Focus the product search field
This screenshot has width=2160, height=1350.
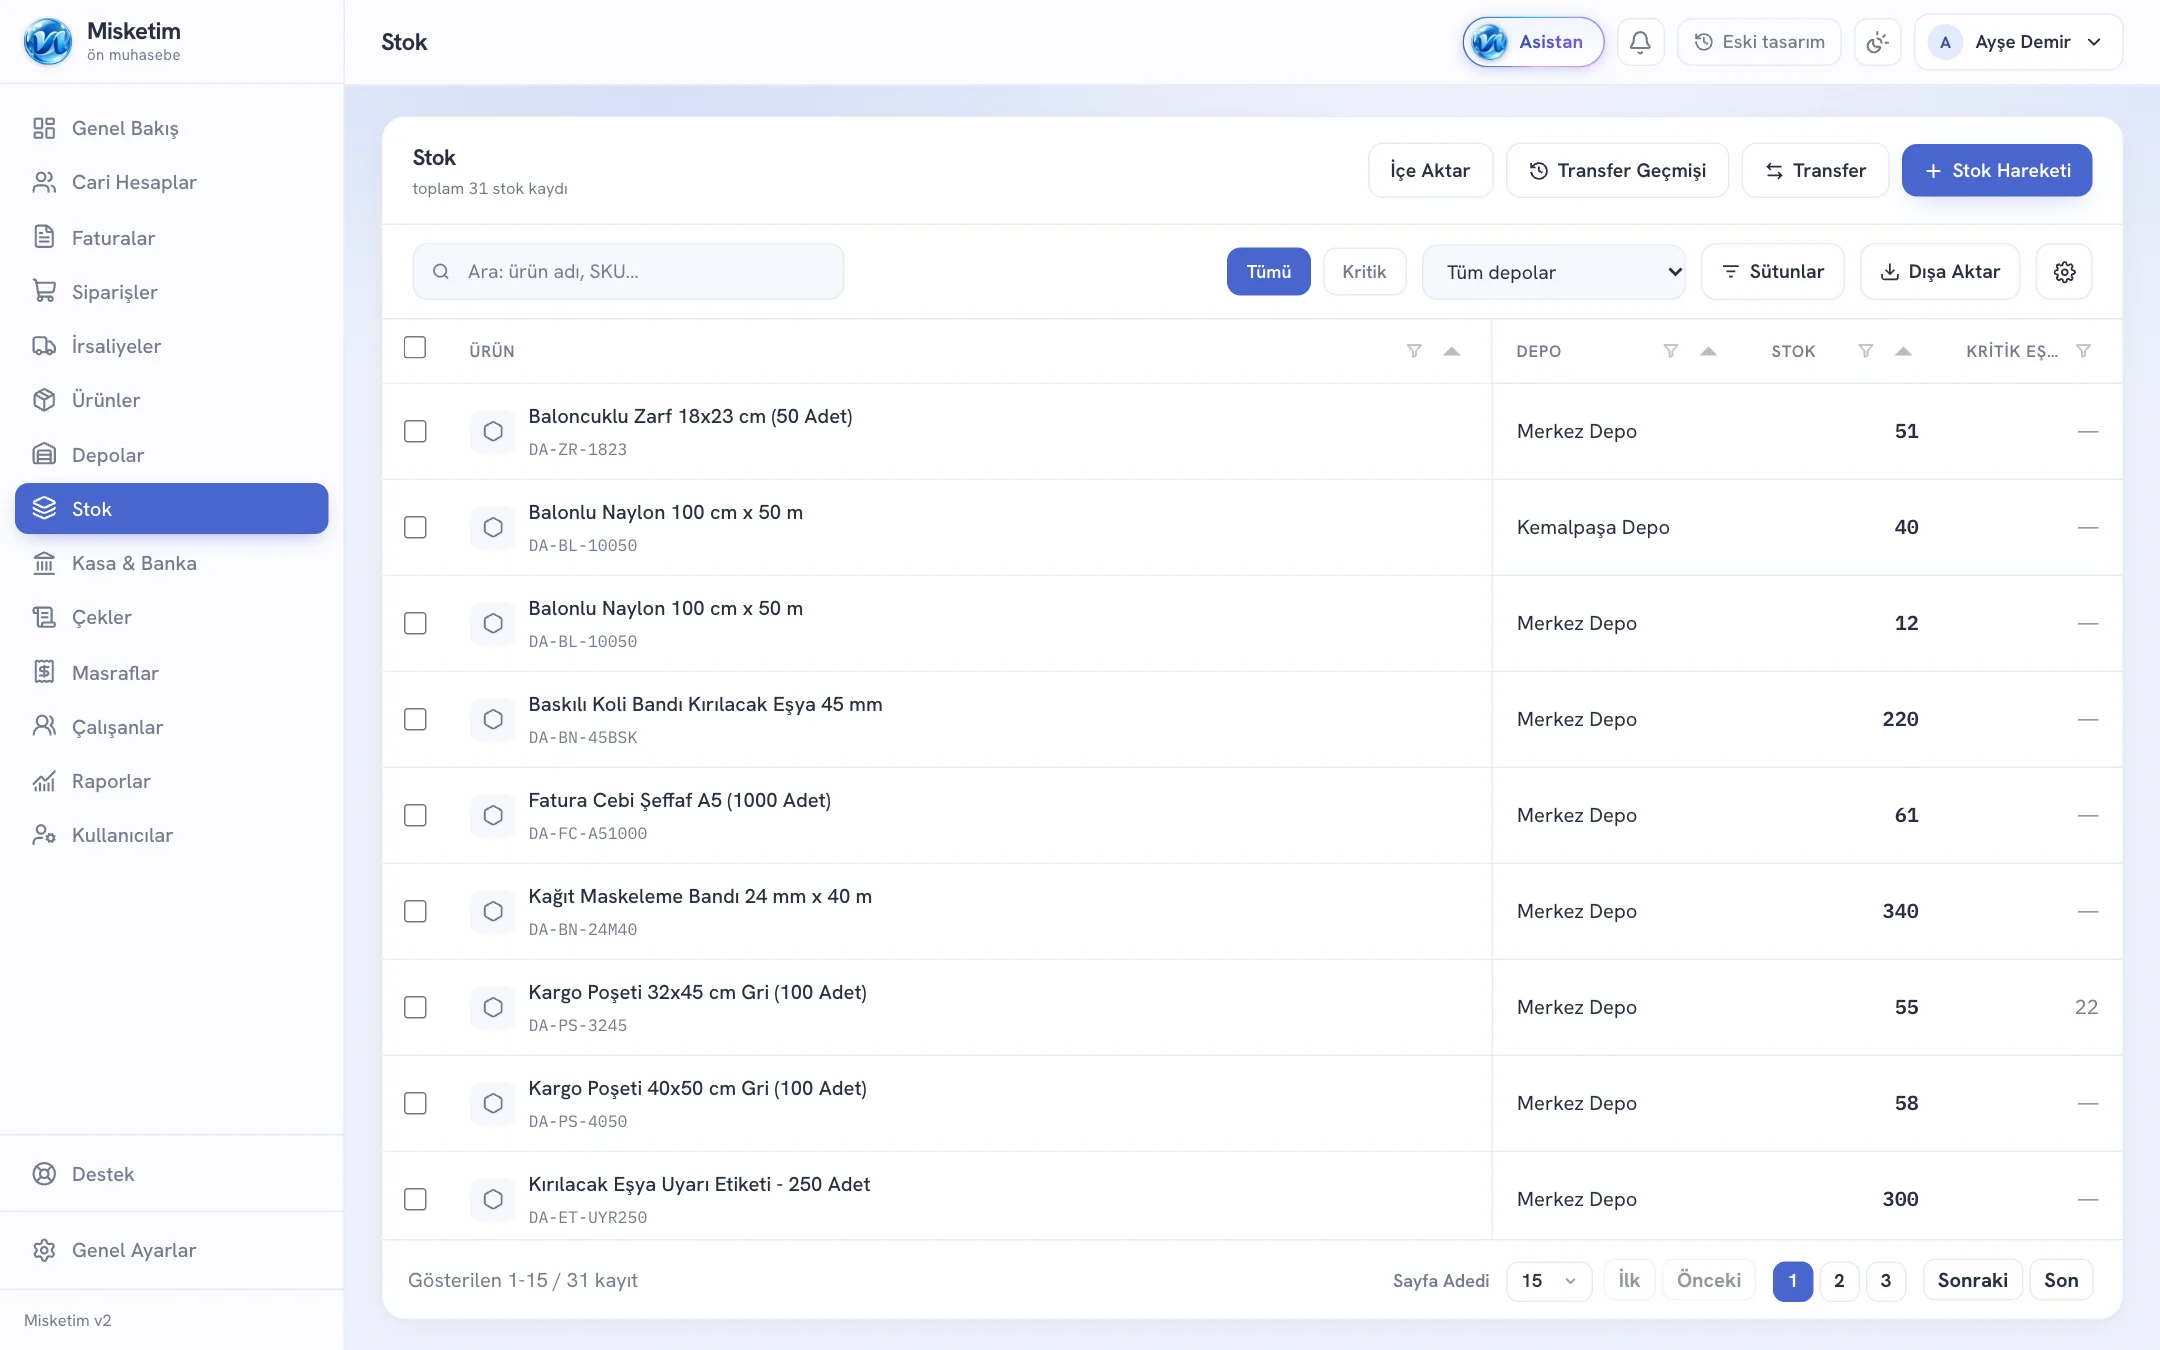point(628,272)
